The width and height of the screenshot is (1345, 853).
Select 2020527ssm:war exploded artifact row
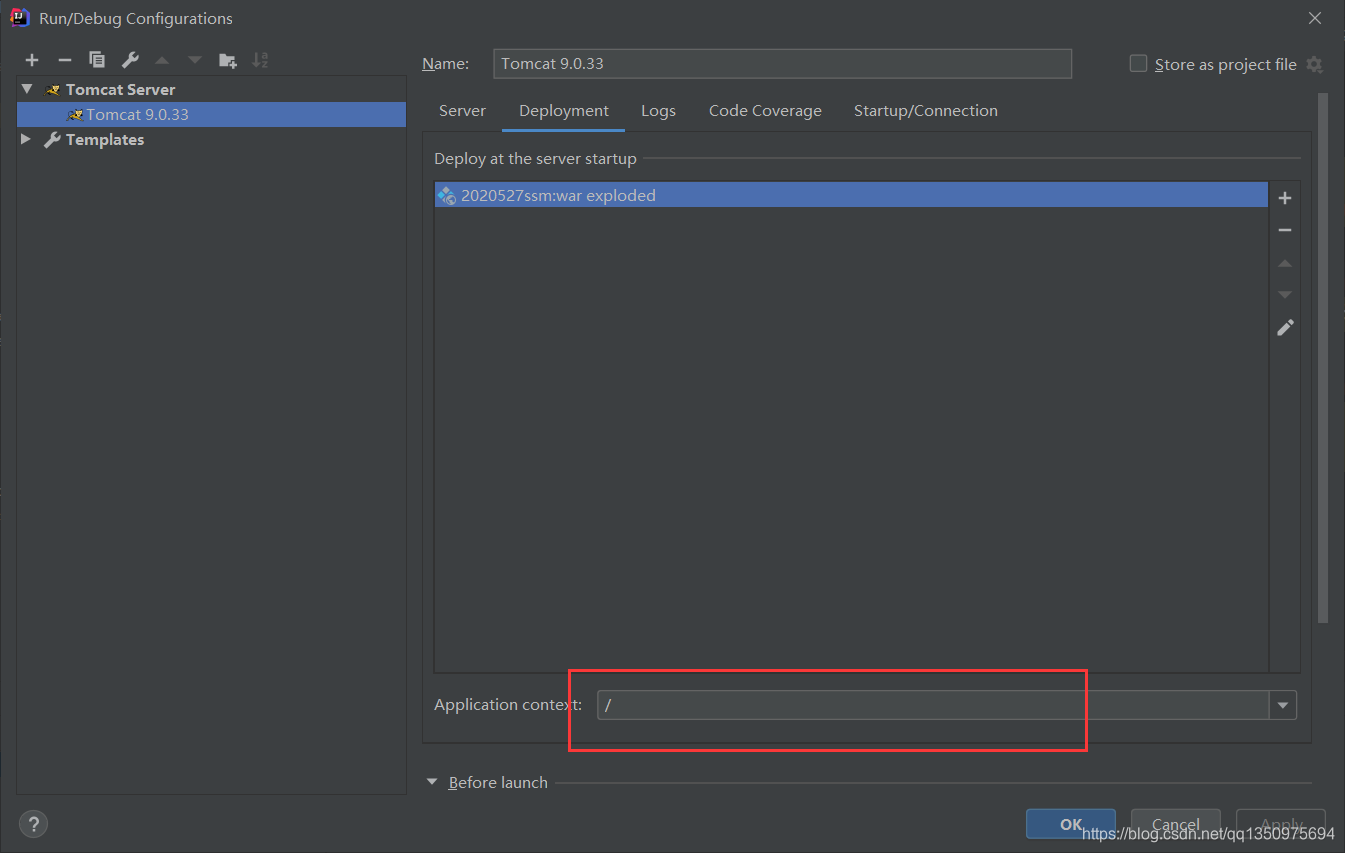pyautogui.click(x=851, y=195)
